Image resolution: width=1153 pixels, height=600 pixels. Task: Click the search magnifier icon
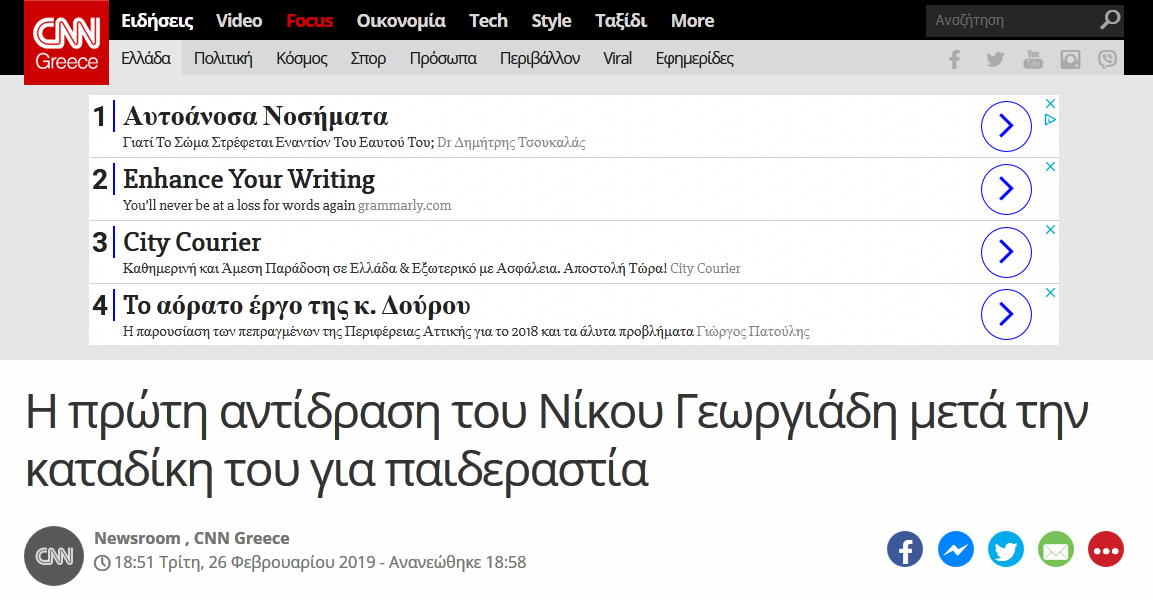click(x=1110, y=20)
